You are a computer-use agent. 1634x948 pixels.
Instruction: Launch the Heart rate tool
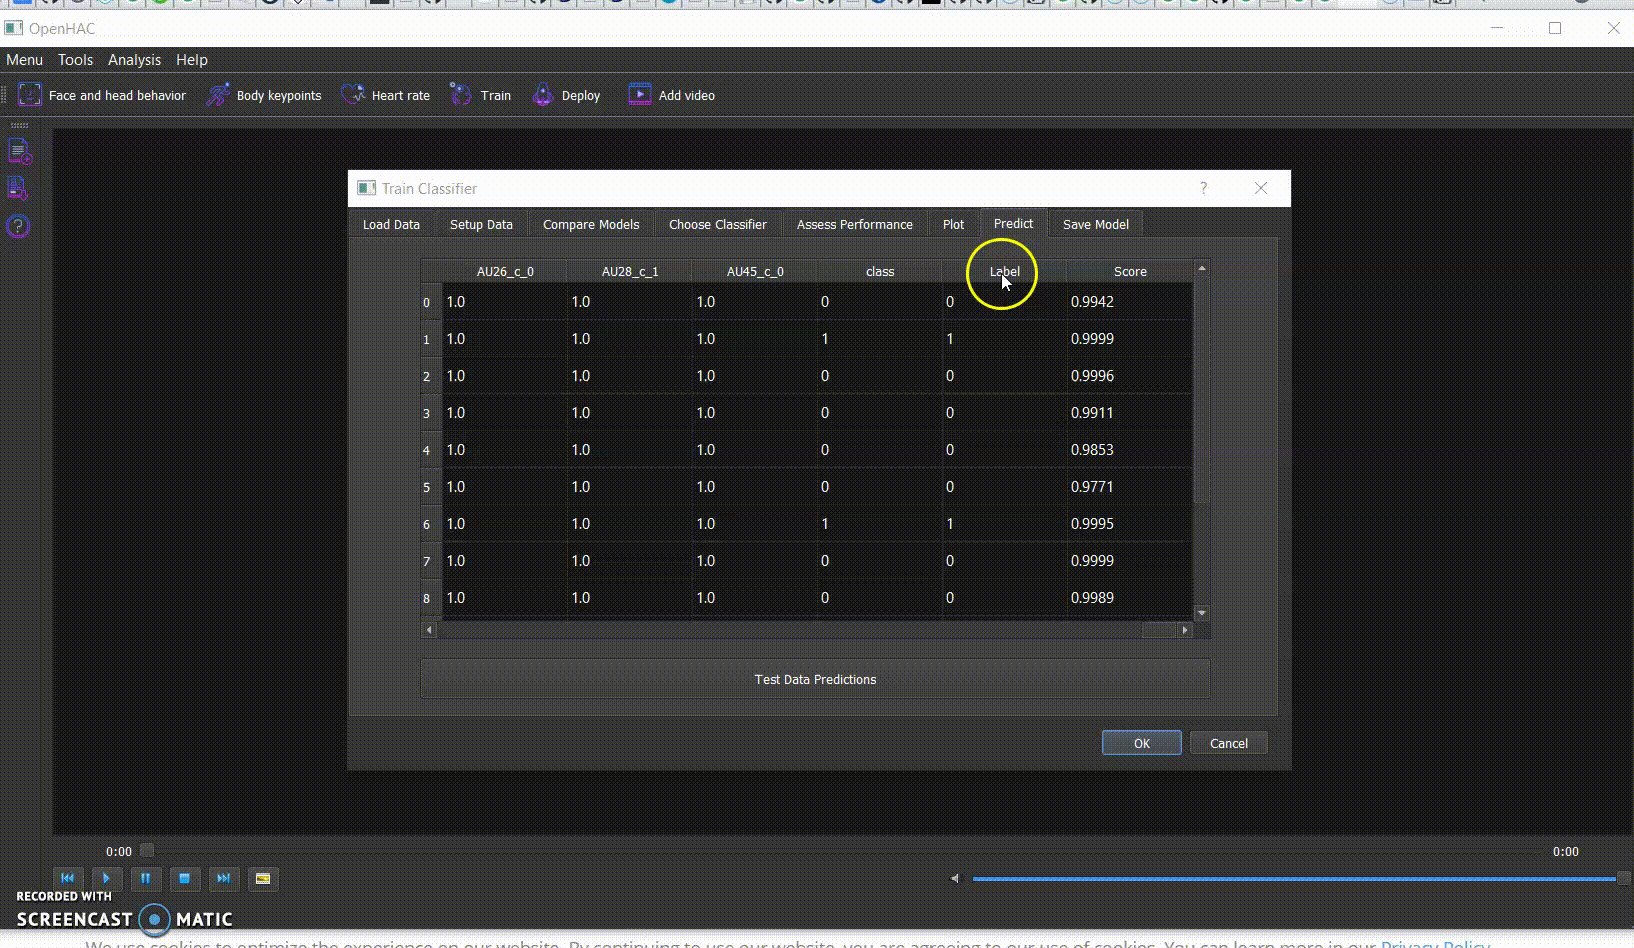coord(353,95)
